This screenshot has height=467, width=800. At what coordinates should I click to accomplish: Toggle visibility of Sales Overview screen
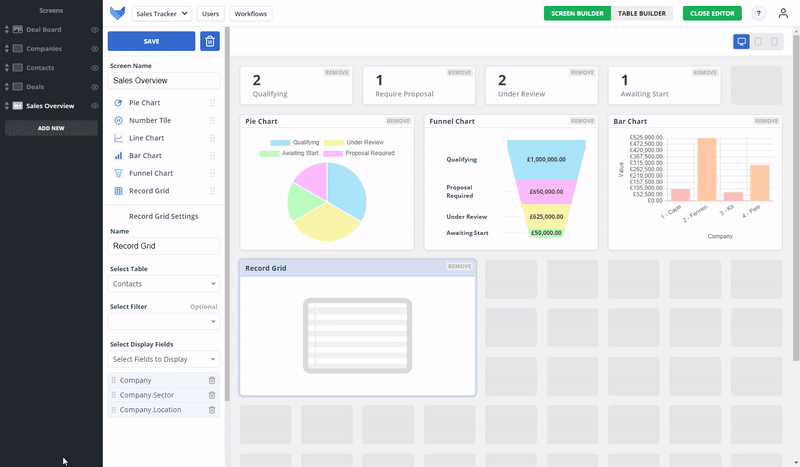coord(94,106)
